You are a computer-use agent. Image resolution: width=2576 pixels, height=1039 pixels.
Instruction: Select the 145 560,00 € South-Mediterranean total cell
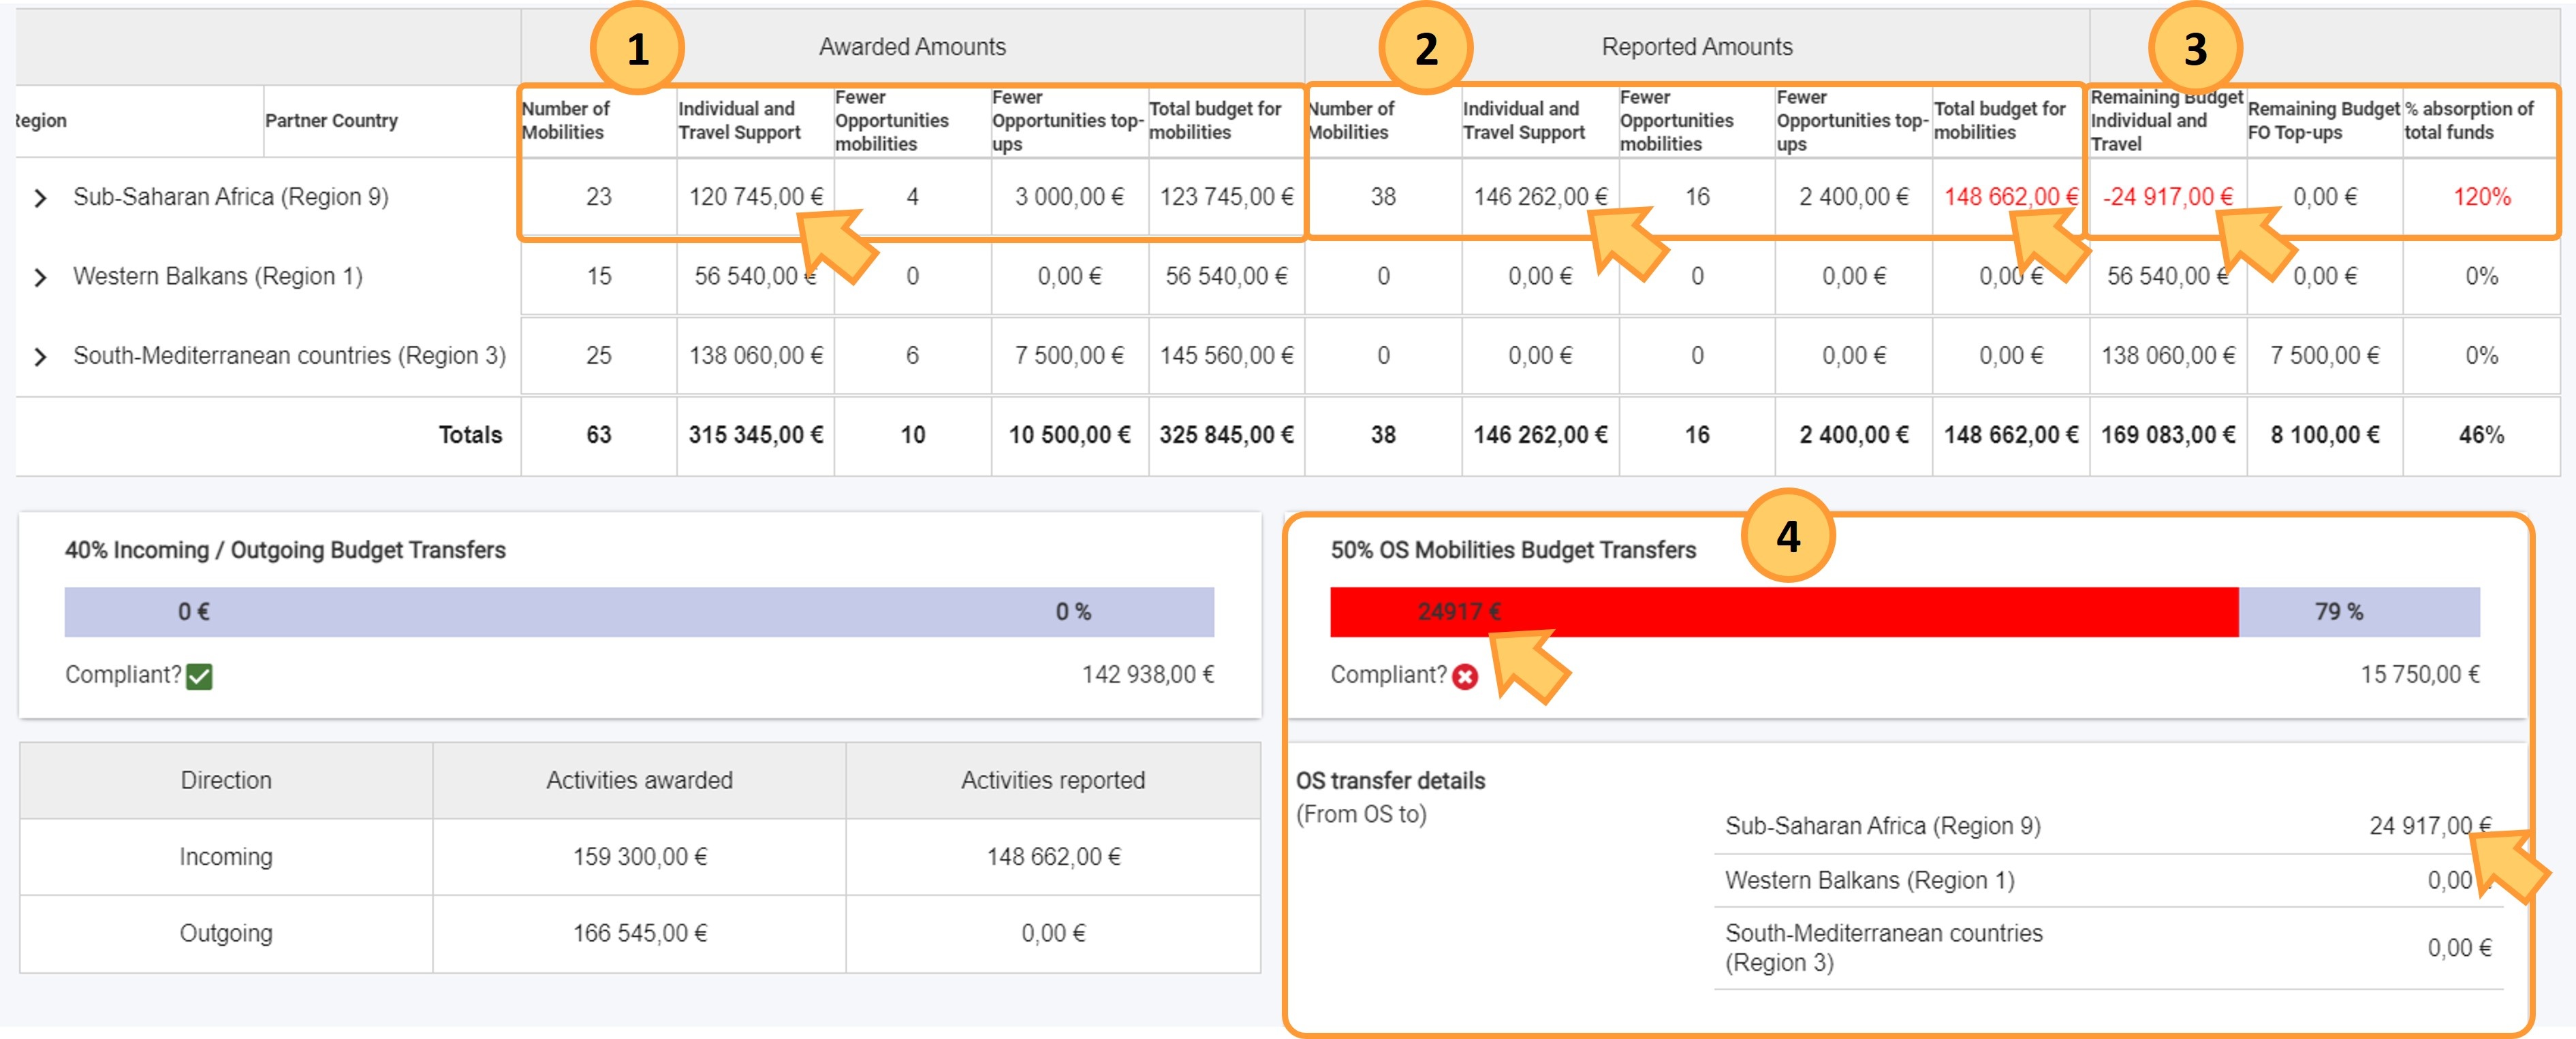tap(1226, 356)
